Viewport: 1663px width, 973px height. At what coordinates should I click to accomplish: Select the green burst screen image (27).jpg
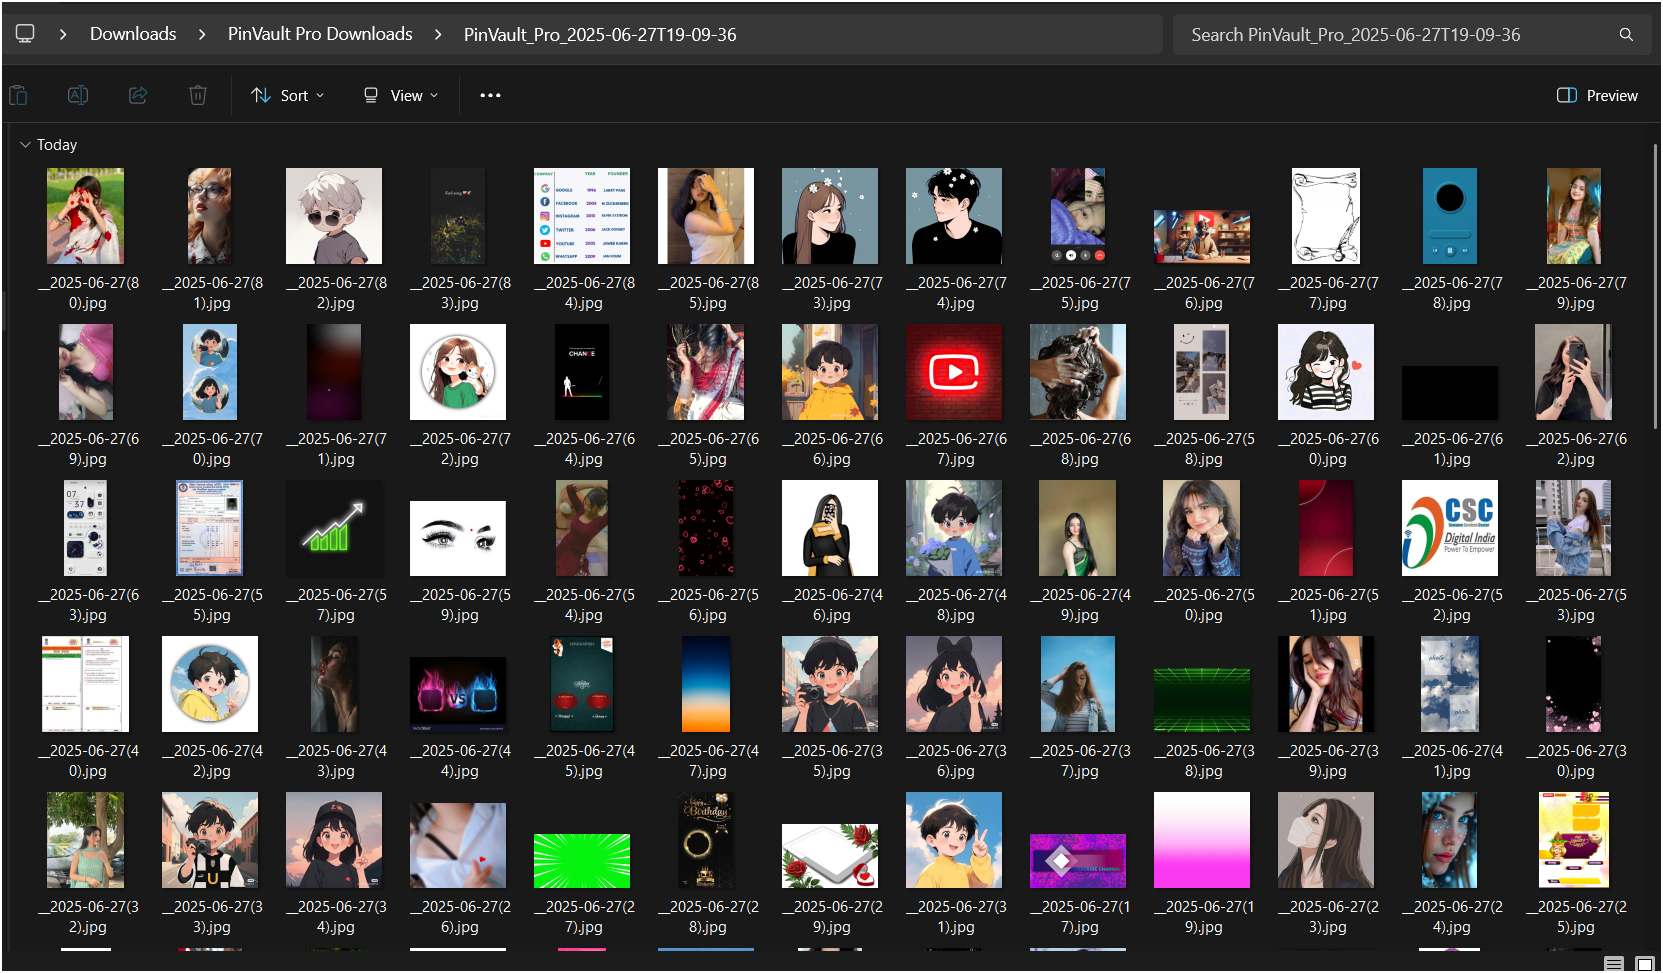[582, 861]
